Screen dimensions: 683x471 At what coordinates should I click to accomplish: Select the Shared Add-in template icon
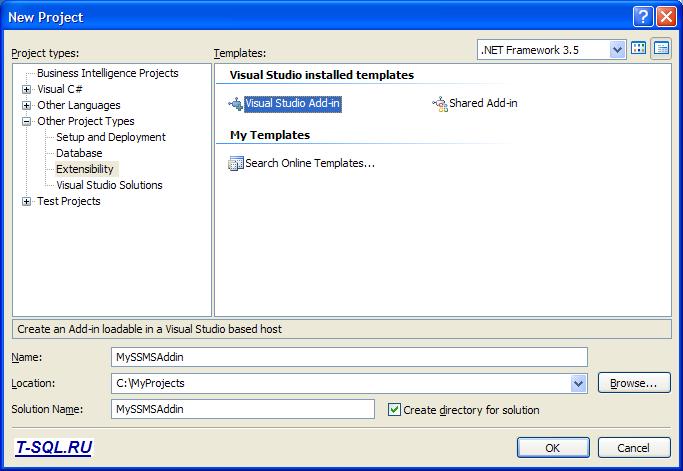click(x=440, y=104)
